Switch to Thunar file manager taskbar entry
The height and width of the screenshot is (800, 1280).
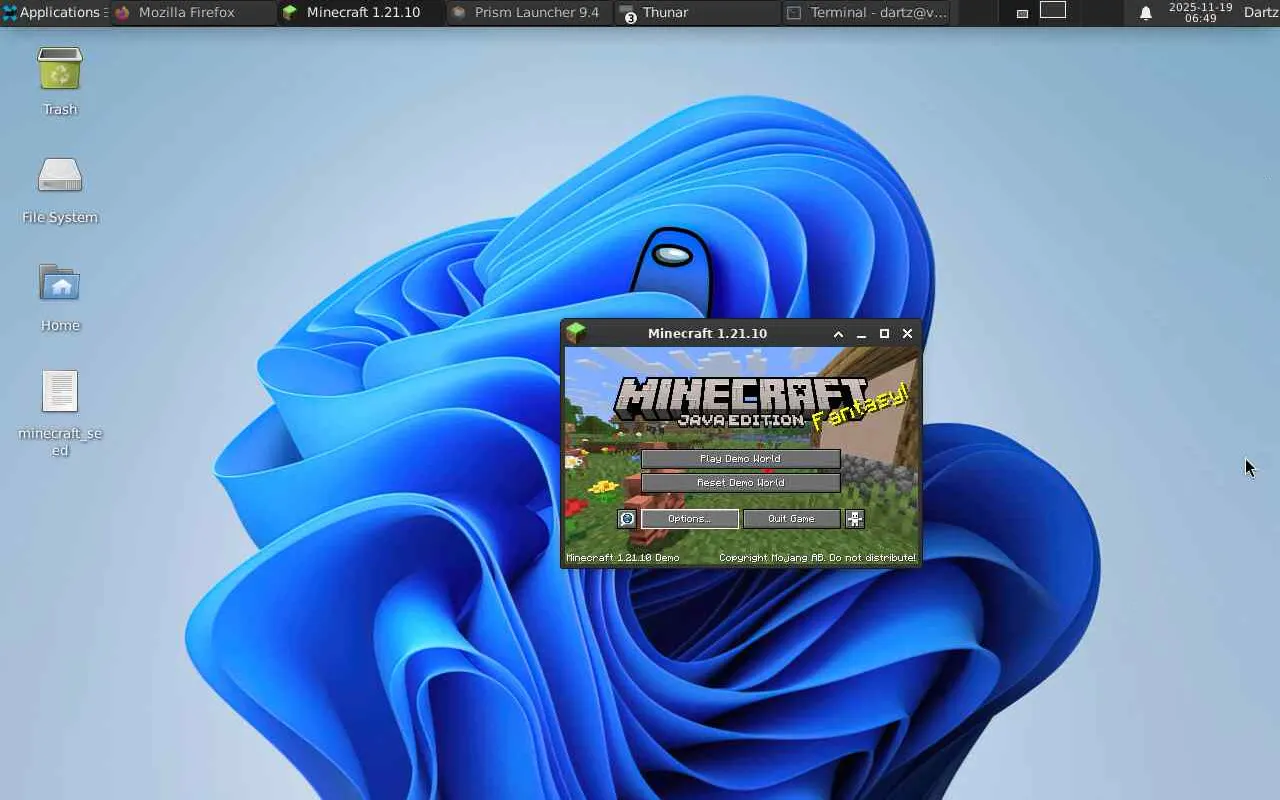pos(697,13)
